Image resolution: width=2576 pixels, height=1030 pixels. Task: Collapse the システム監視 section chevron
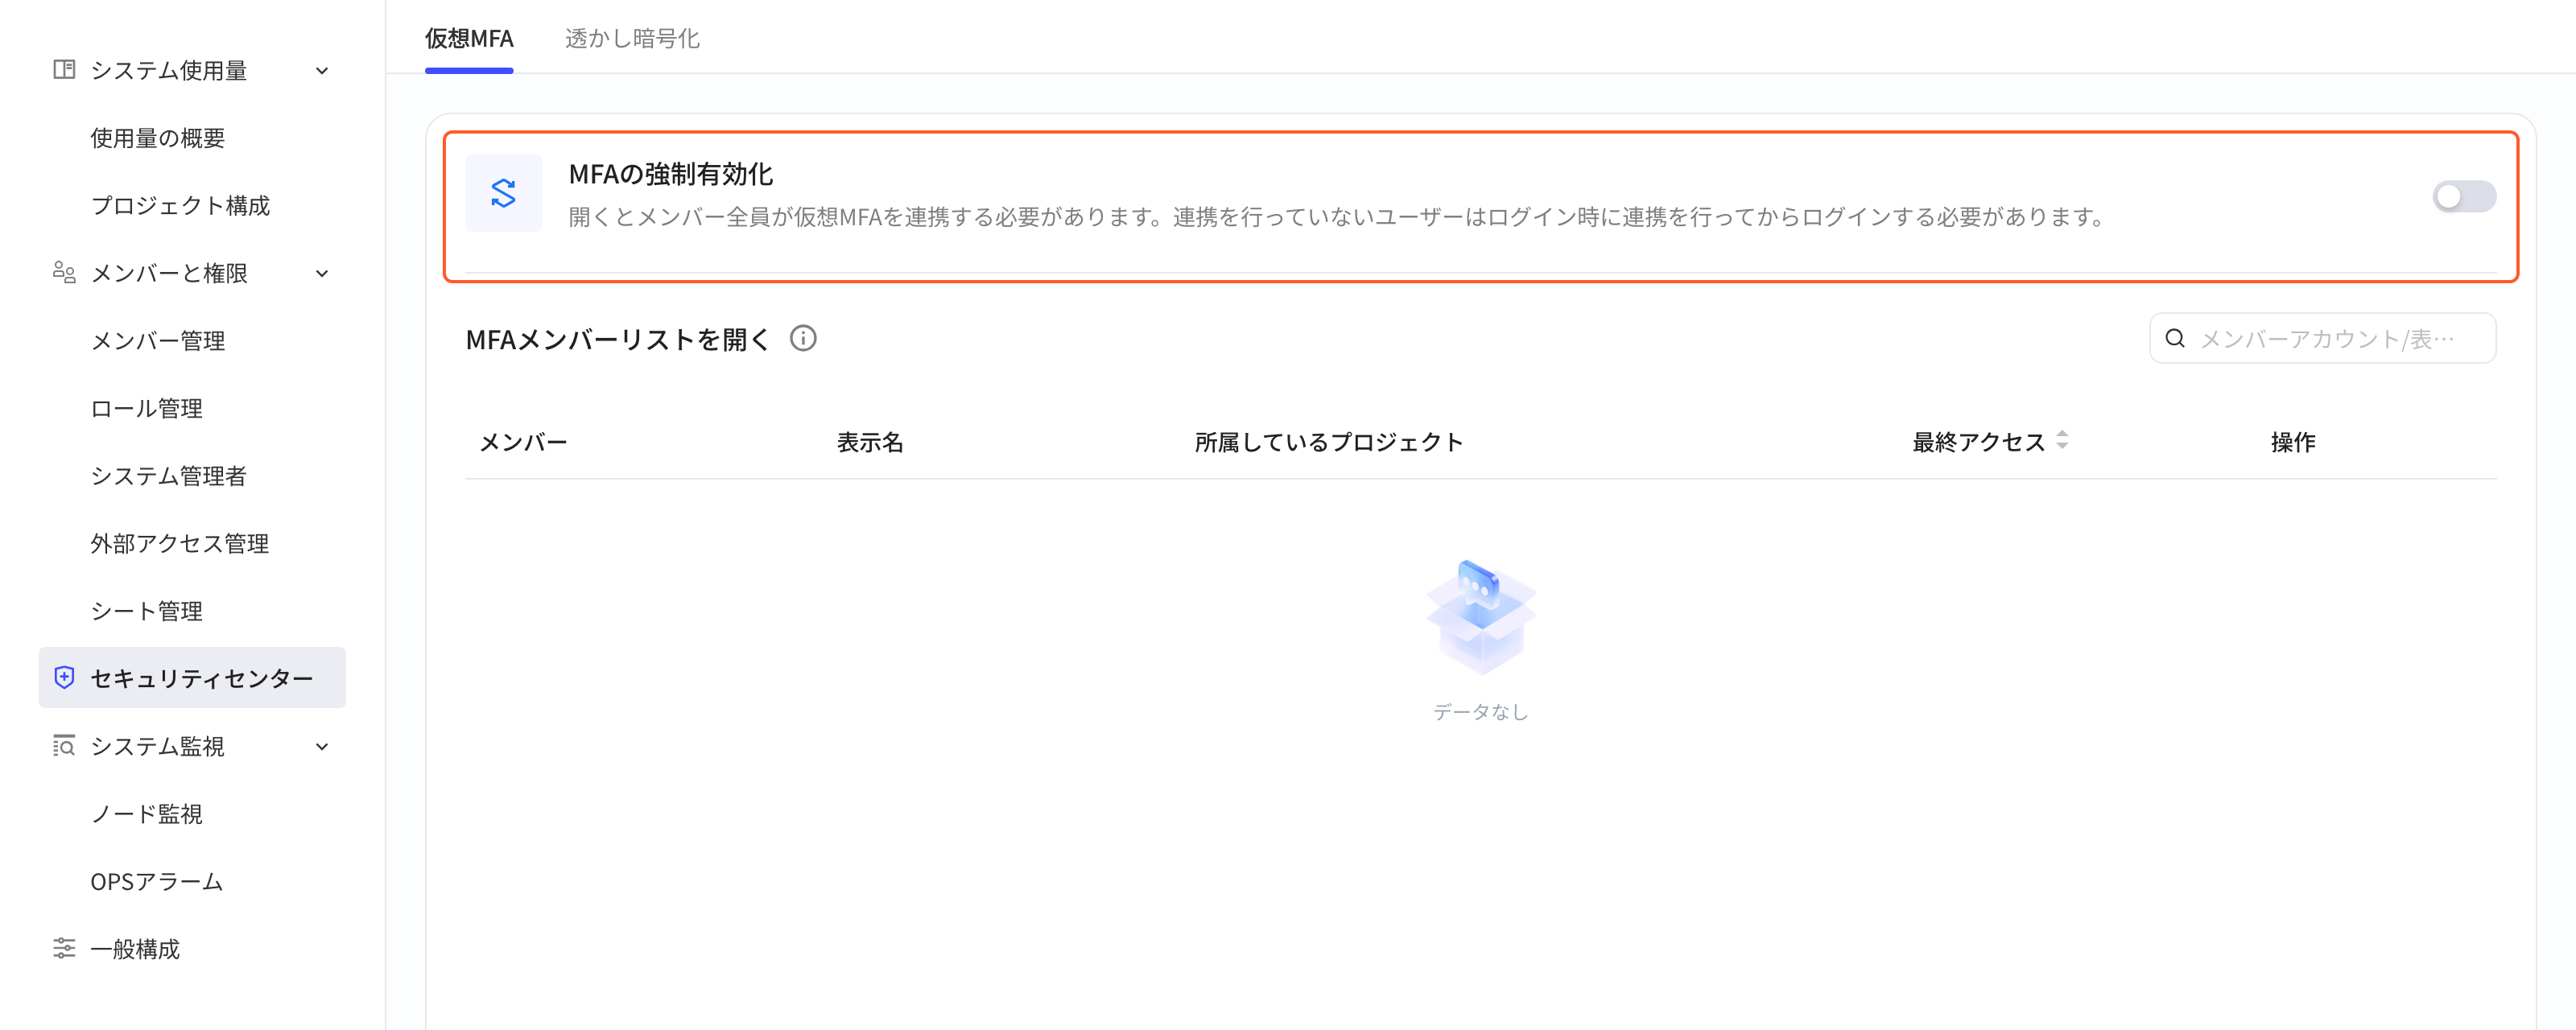click(x=322, y=747)
